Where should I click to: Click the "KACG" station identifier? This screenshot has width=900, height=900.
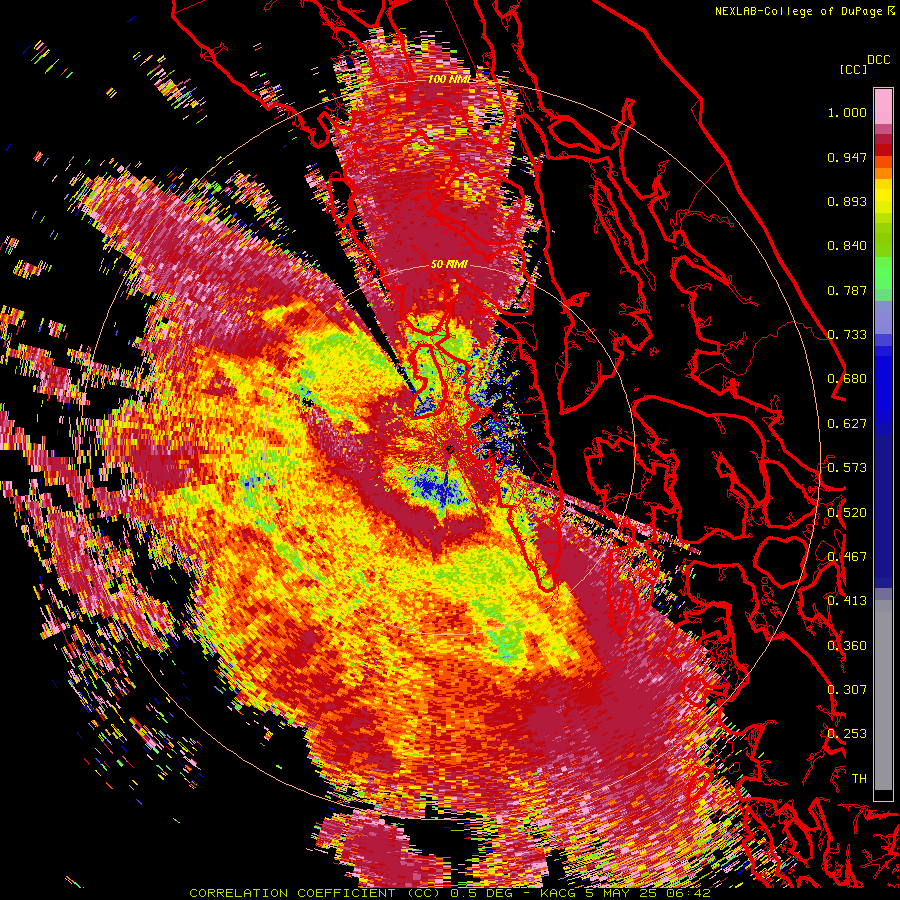[558, 893]
